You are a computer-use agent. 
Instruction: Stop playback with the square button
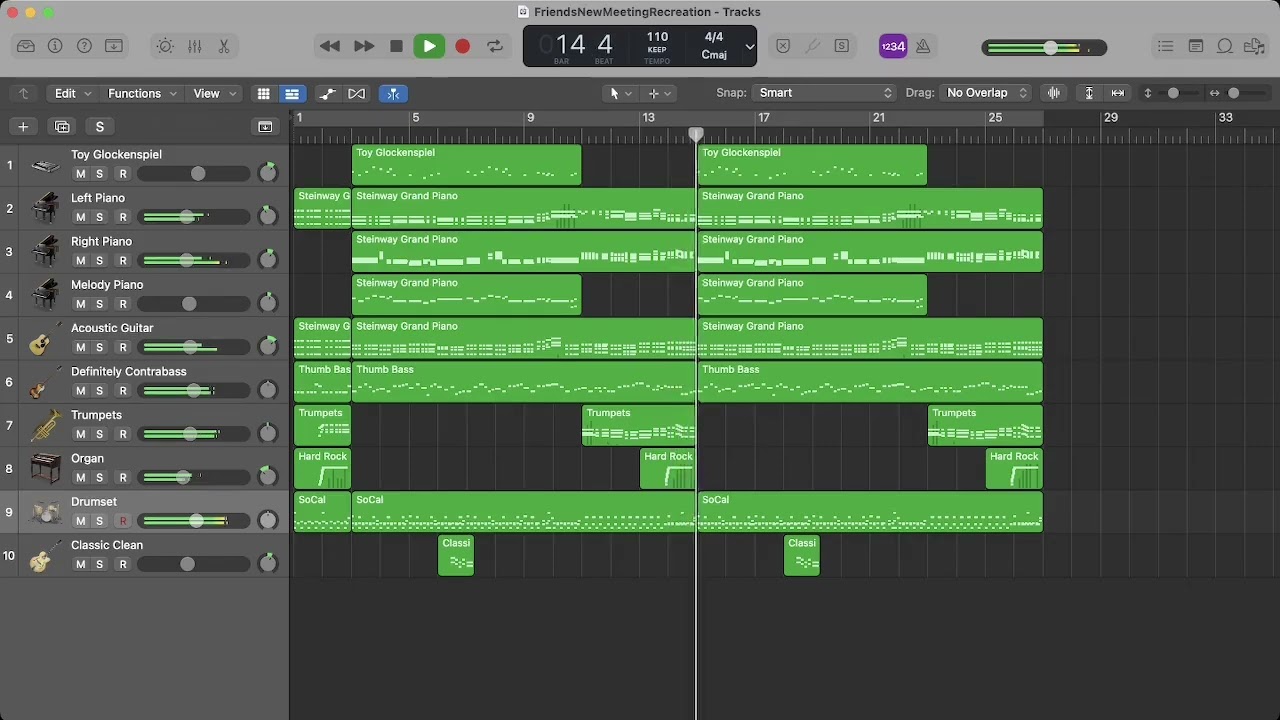click(x=396, y=46)
